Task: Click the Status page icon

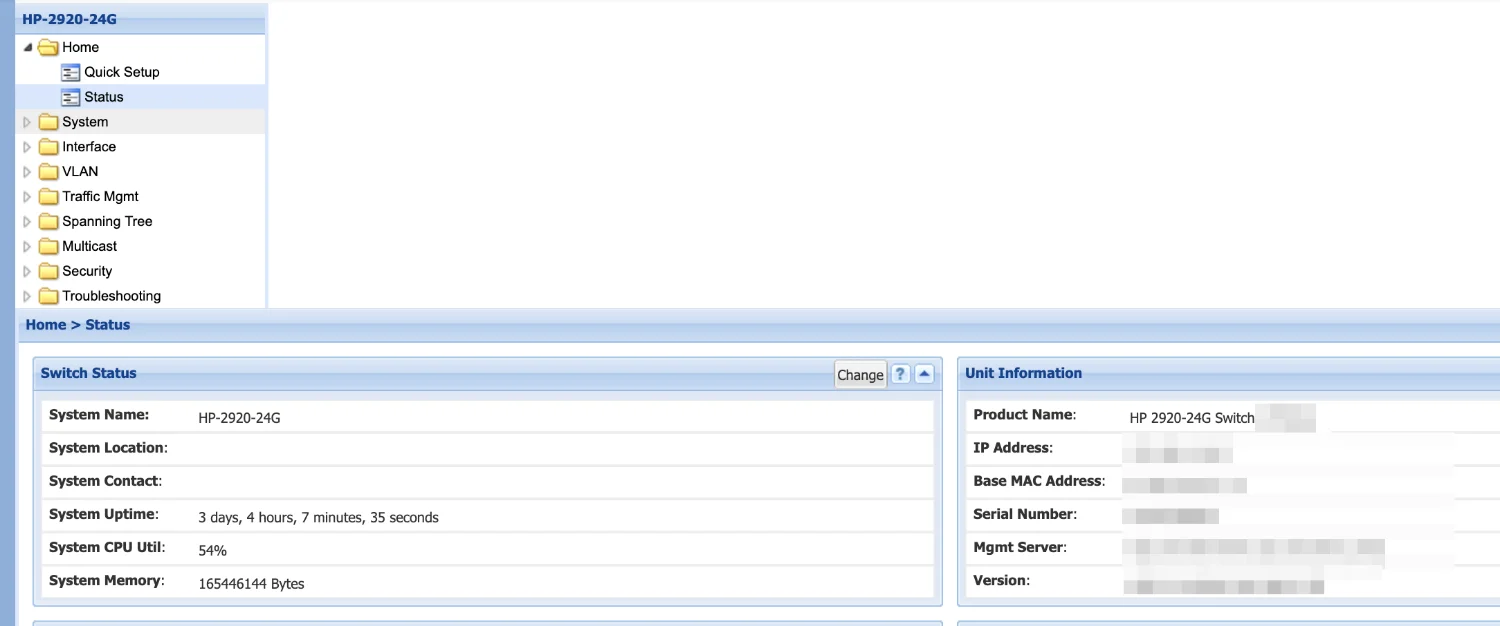Action: (70, 97)
